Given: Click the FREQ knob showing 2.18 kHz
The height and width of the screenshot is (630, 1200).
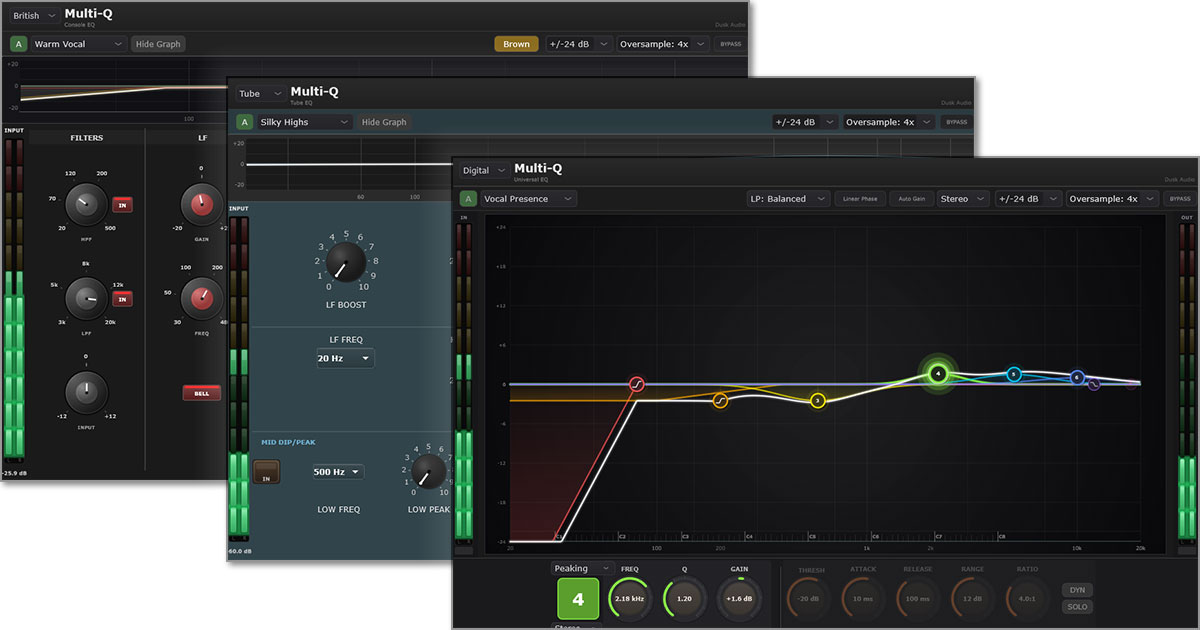Looking at the screenshot, I should [x=630, y=599].
